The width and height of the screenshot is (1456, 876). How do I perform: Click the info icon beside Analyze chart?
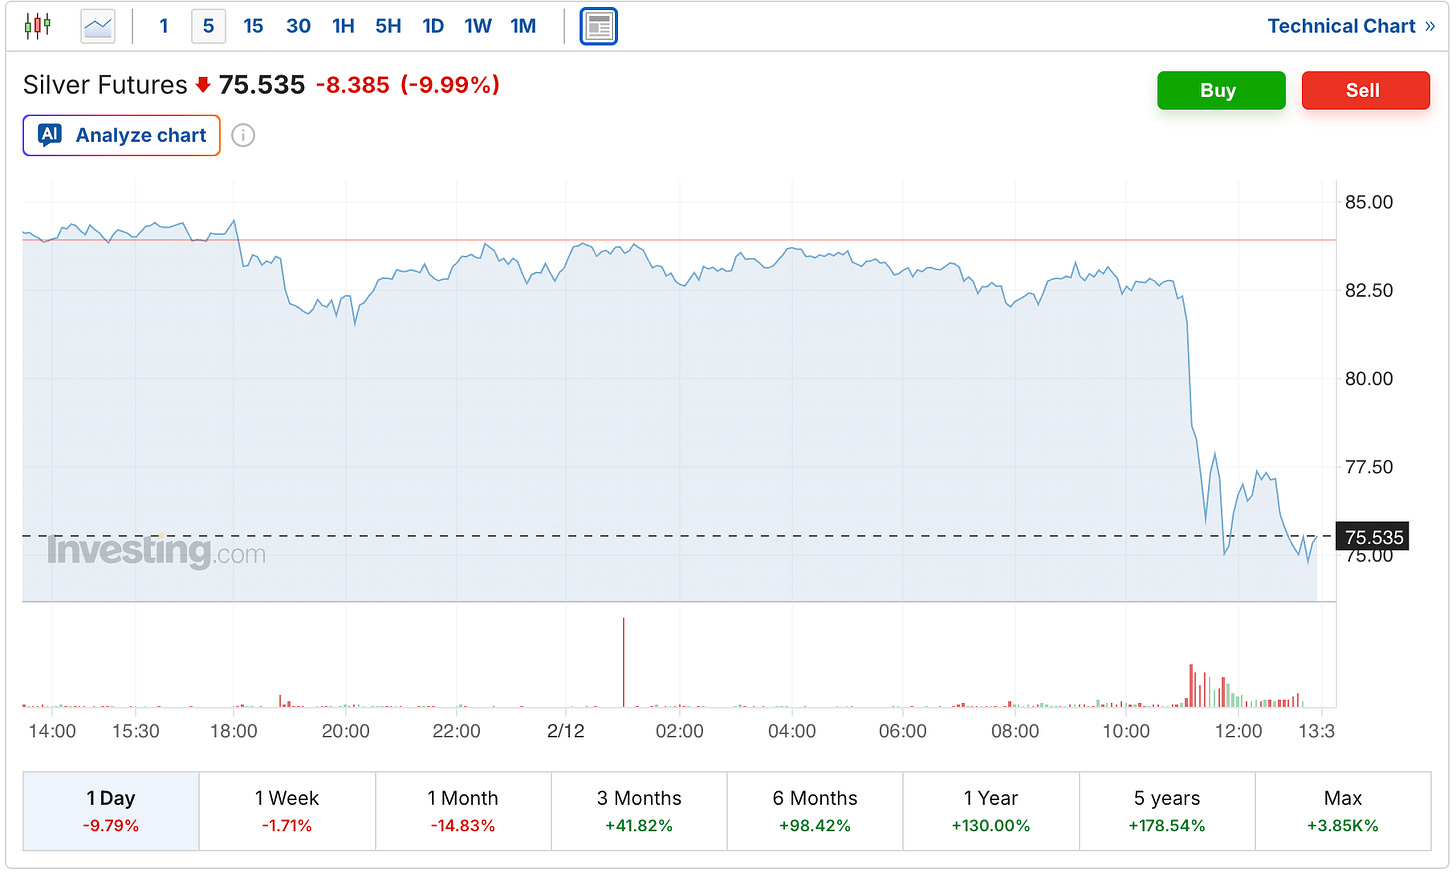click(x=243, y=135)
